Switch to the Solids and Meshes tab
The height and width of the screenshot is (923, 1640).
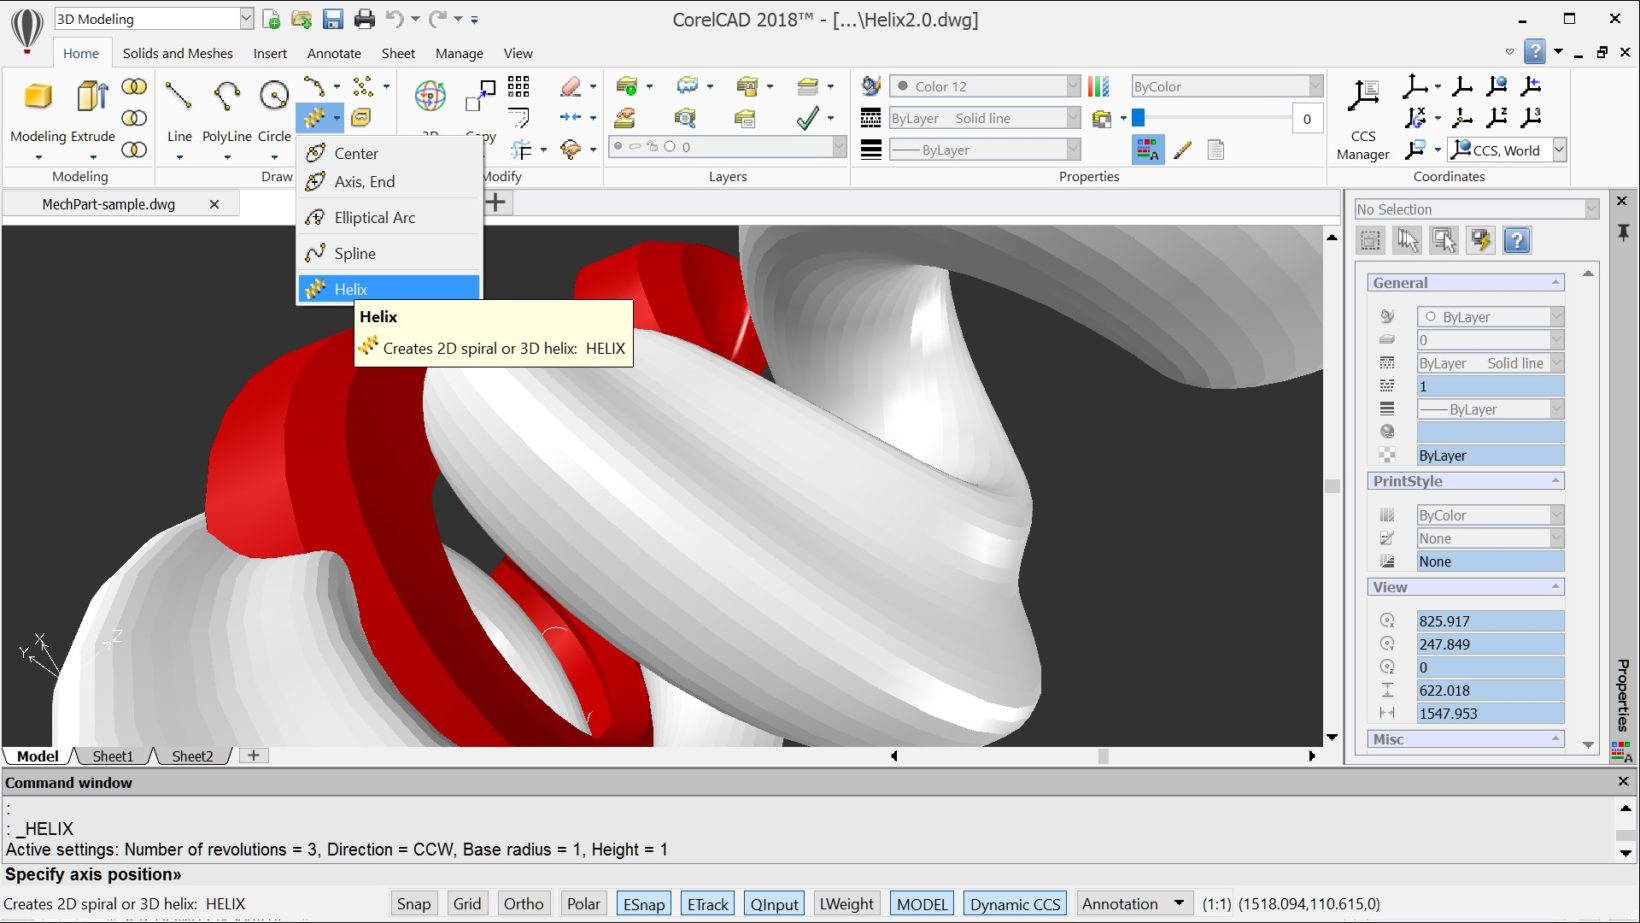[177, 53]
